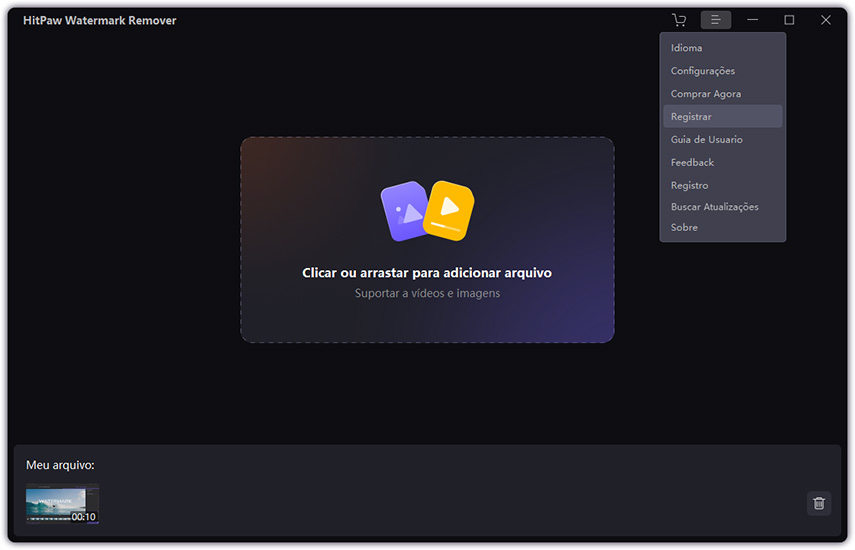Close HitPaw Watermark Remover
Viewport: 855px width, 550px height.
[x=826, y=20]
